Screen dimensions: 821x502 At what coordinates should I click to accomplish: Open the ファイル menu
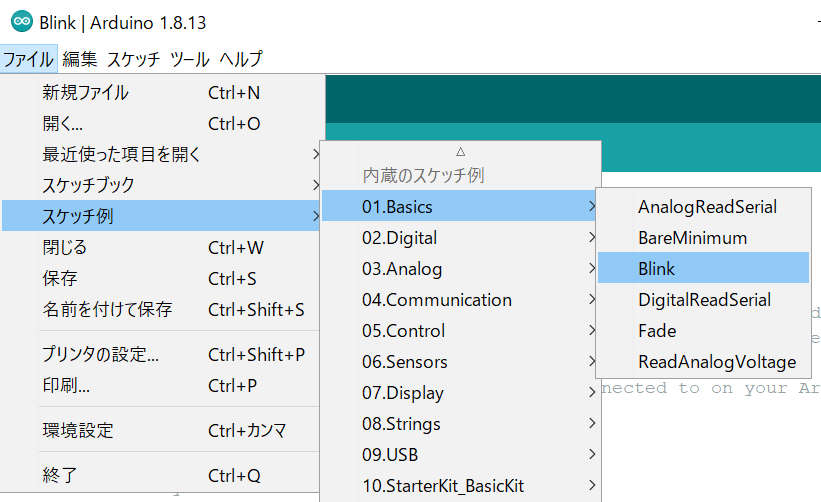[28, 59]
